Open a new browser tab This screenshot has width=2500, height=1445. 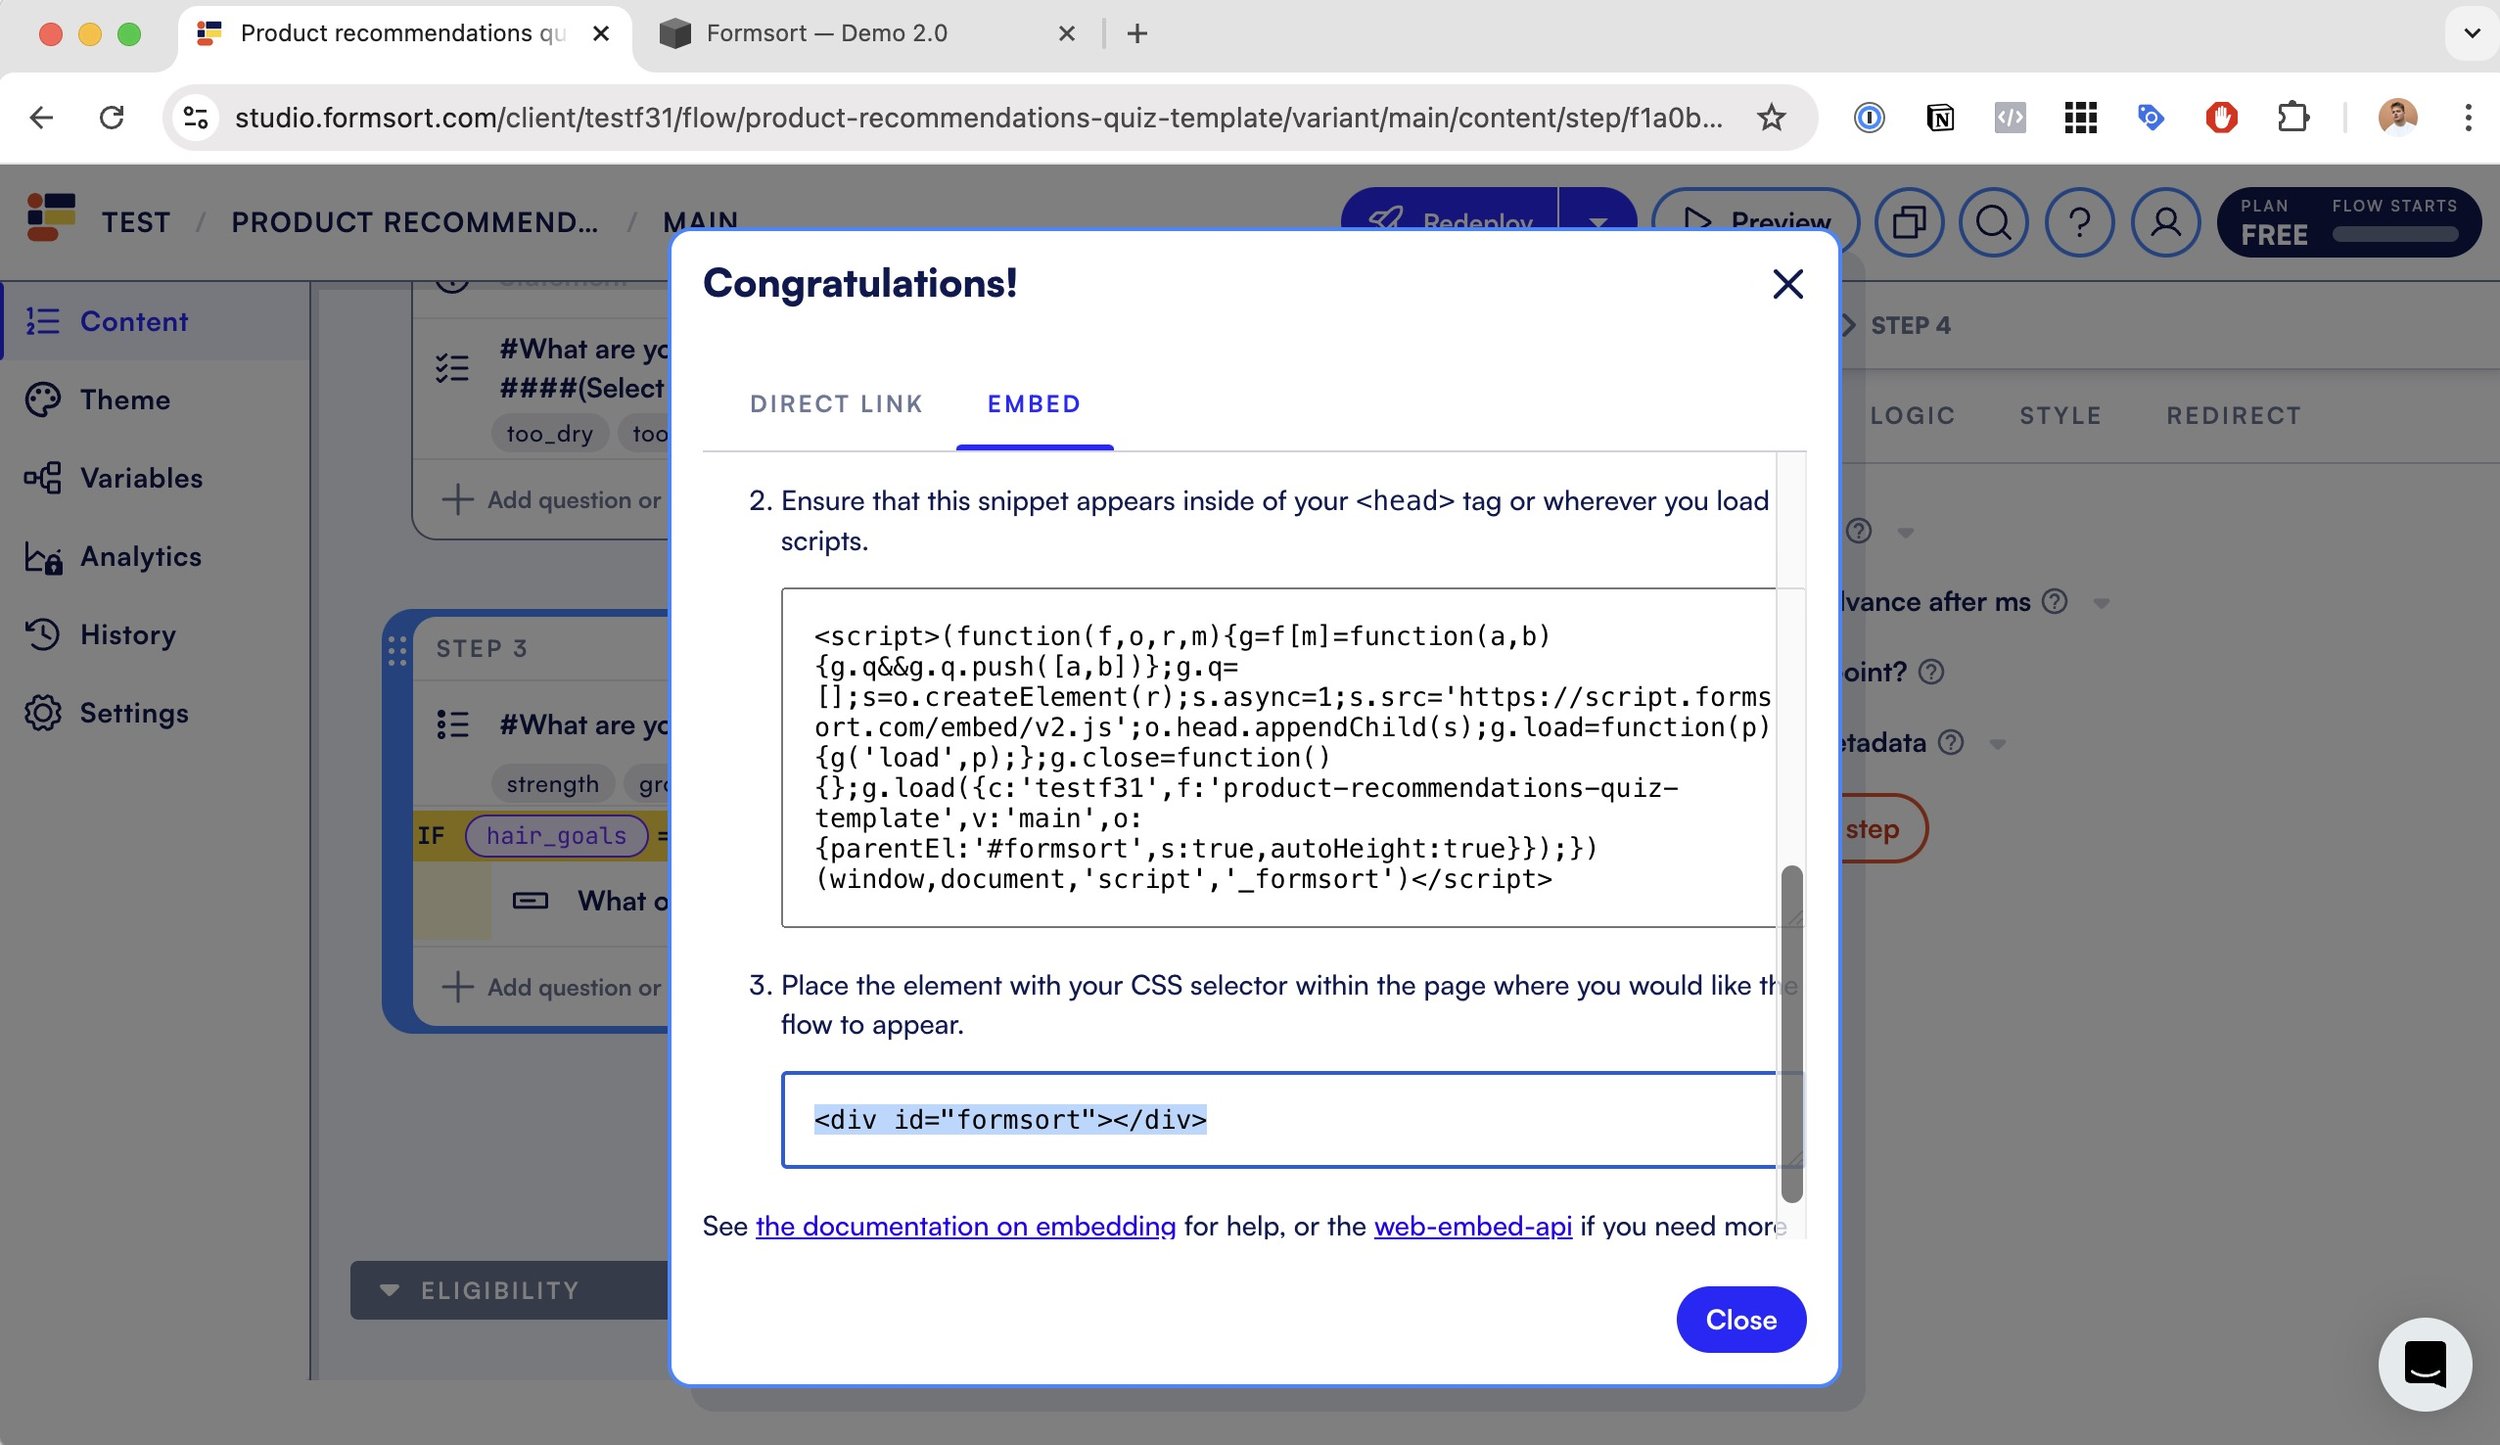pyautogui.click(x=1137, y=34)
